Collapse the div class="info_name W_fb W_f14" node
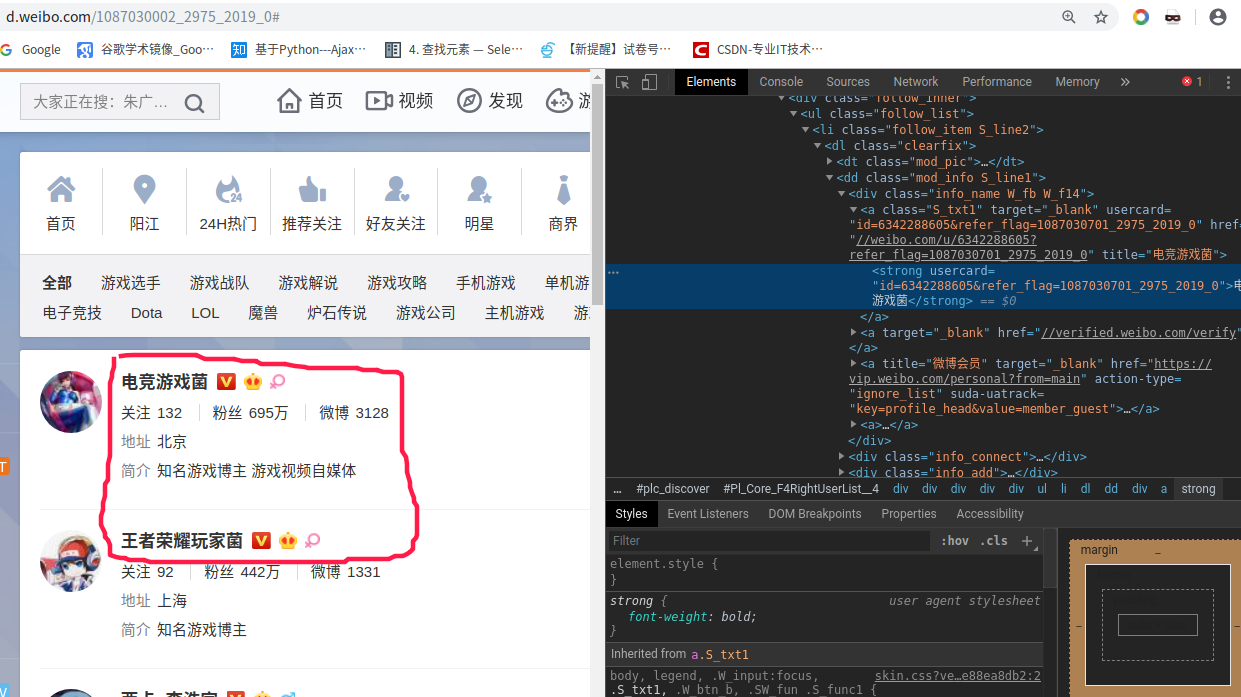 pyautogui.click(x=841, y=194)
